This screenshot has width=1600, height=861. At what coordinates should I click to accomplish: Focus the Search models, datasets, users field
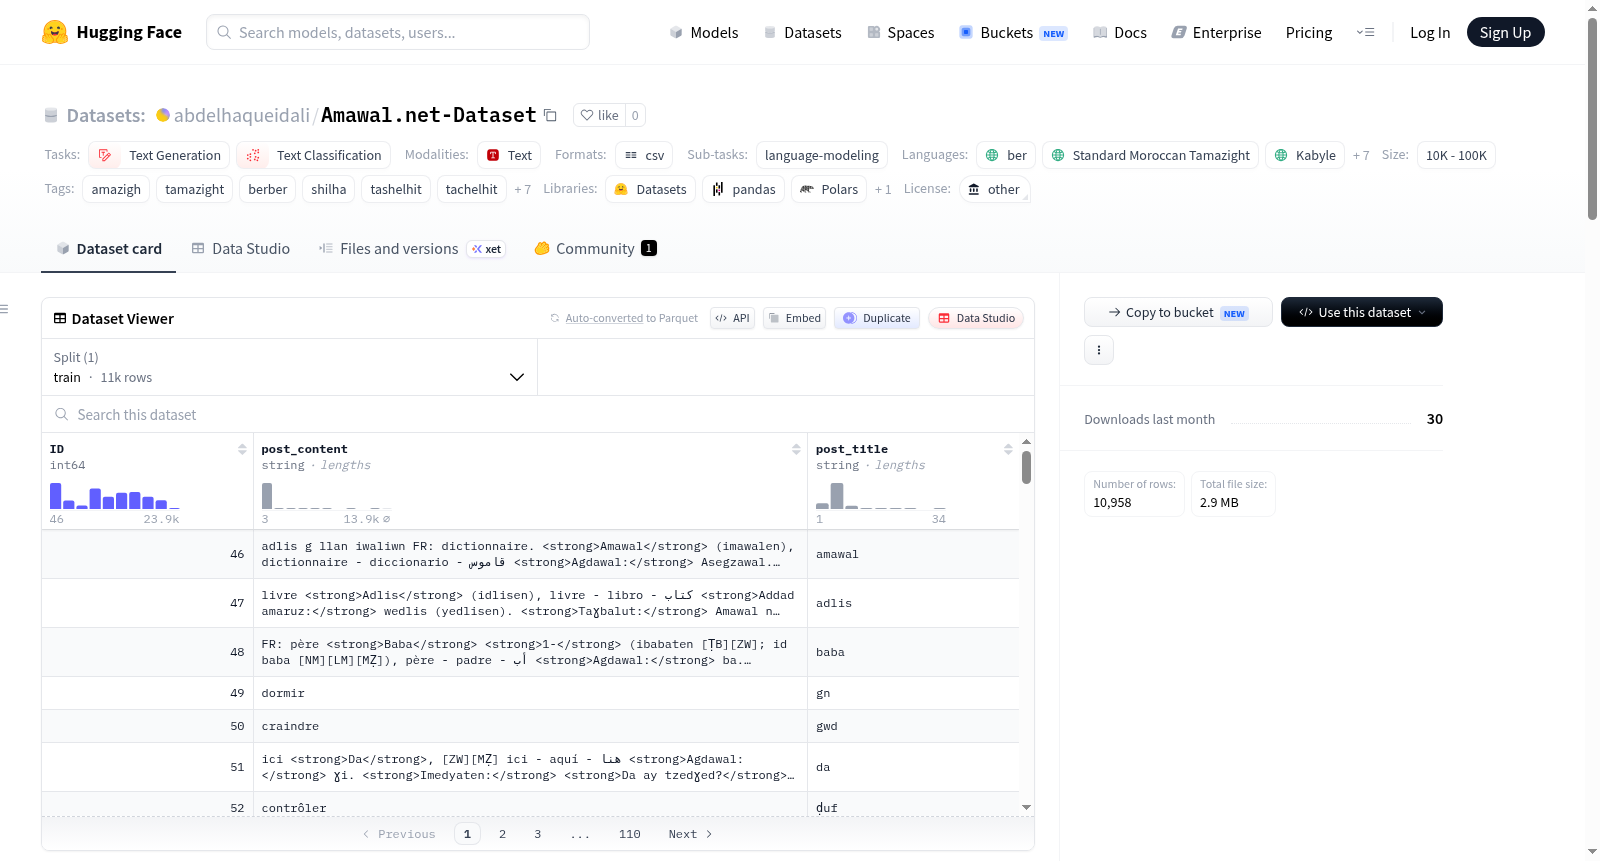coord(398,32)
